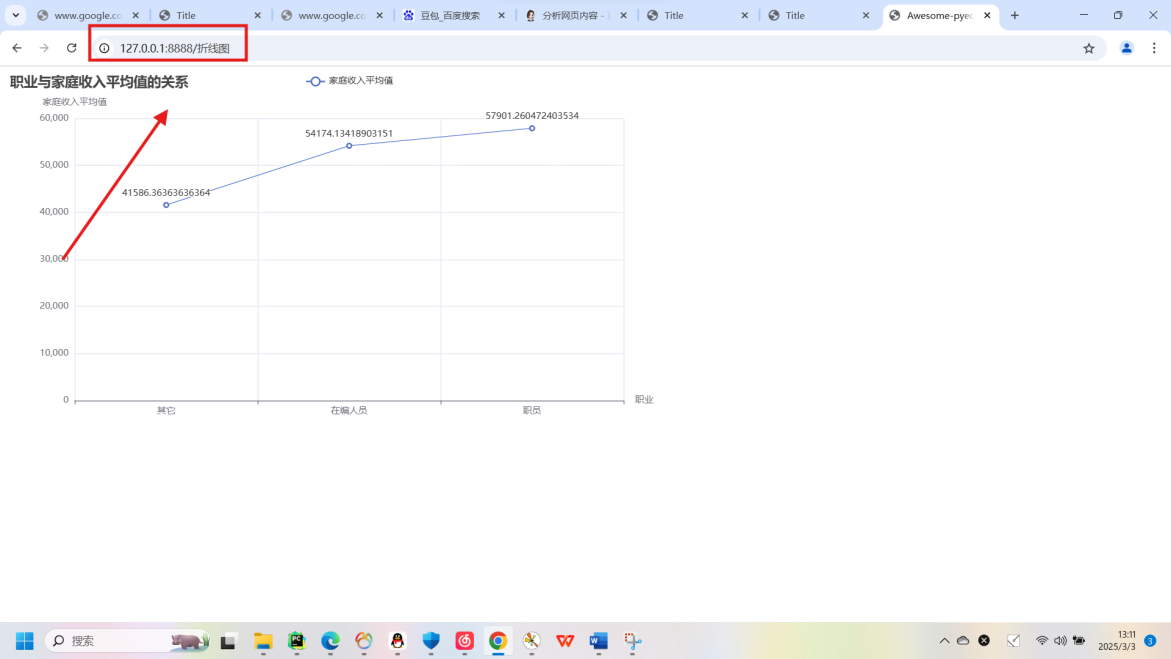1171x659 pixels.
Task: View site information icon in address bar
Action: pyautogui.click(x=105, y=48)
